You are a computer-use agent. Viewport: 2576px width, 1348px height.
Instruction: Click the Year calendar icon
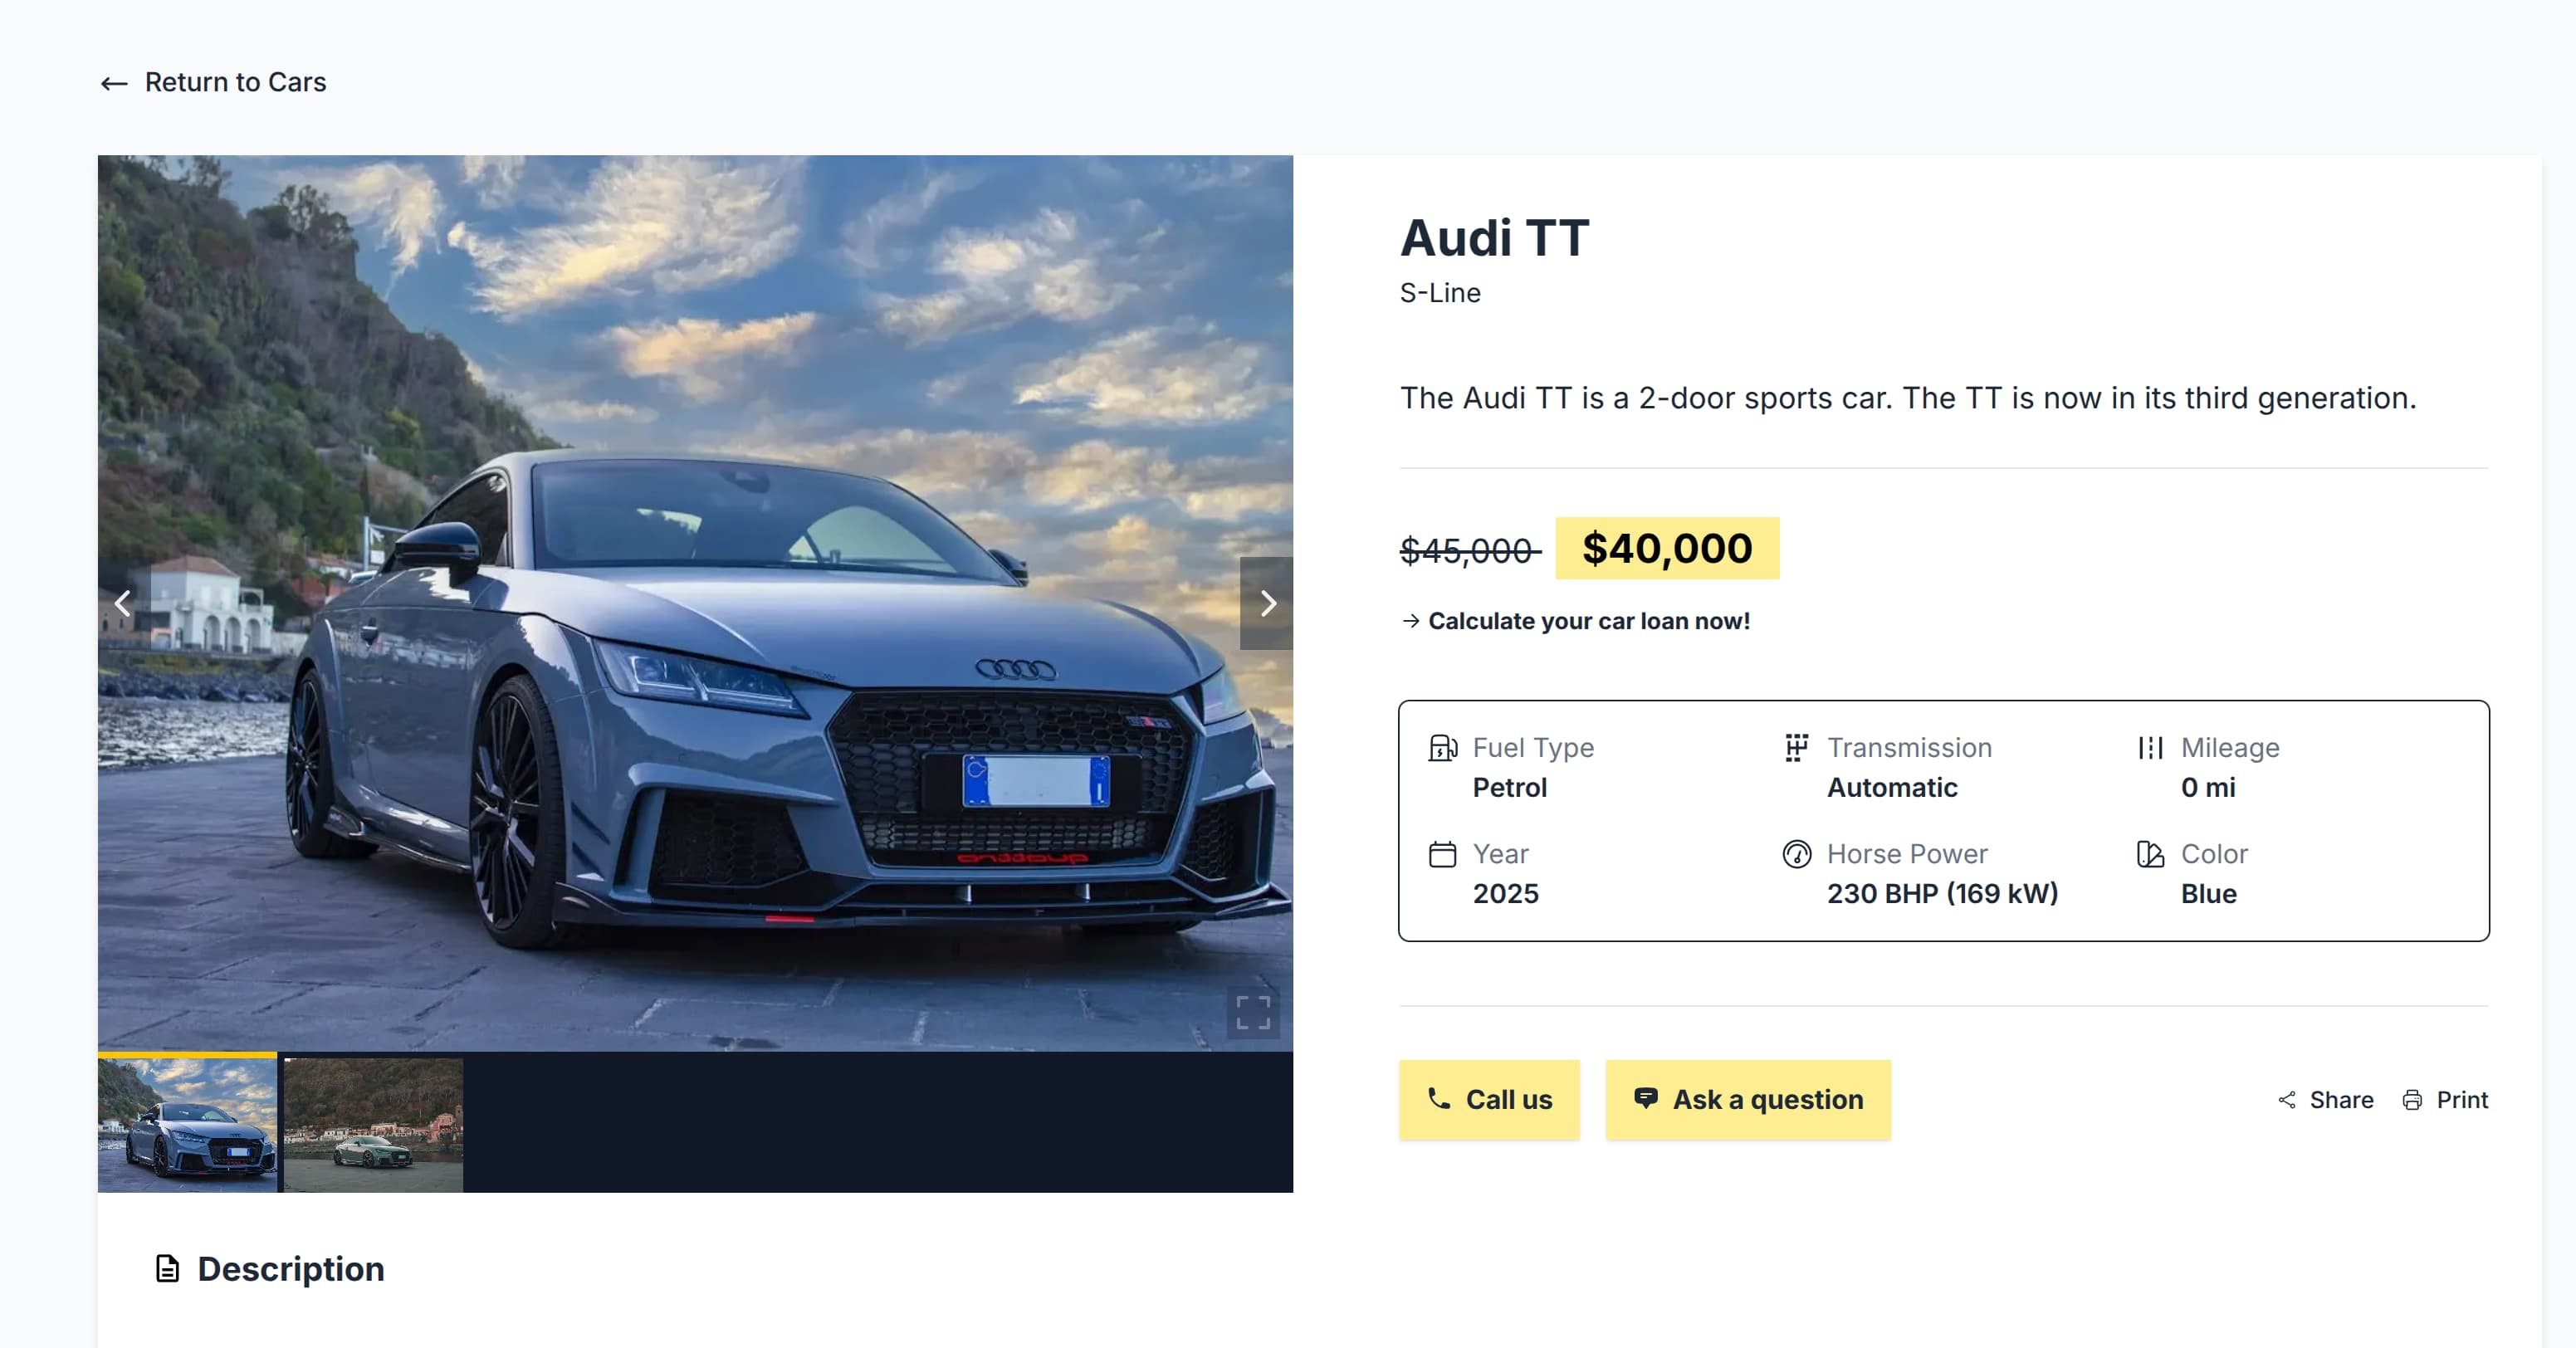(x=1442, y=854)
